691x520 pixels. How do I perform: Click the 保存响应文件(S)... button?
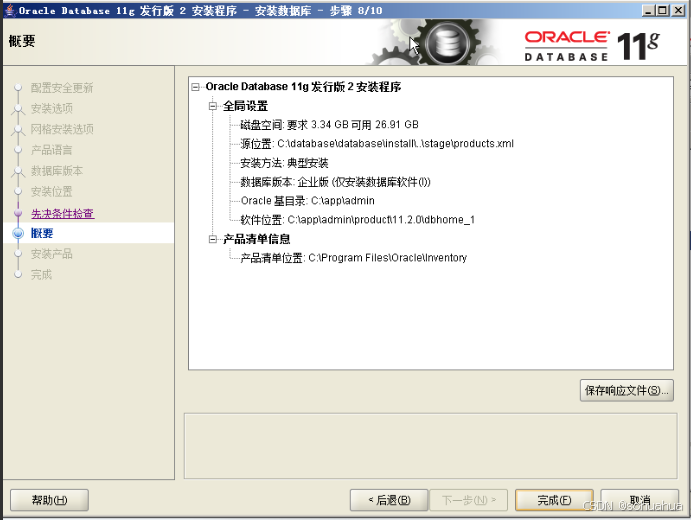click(x=626, y=390)
